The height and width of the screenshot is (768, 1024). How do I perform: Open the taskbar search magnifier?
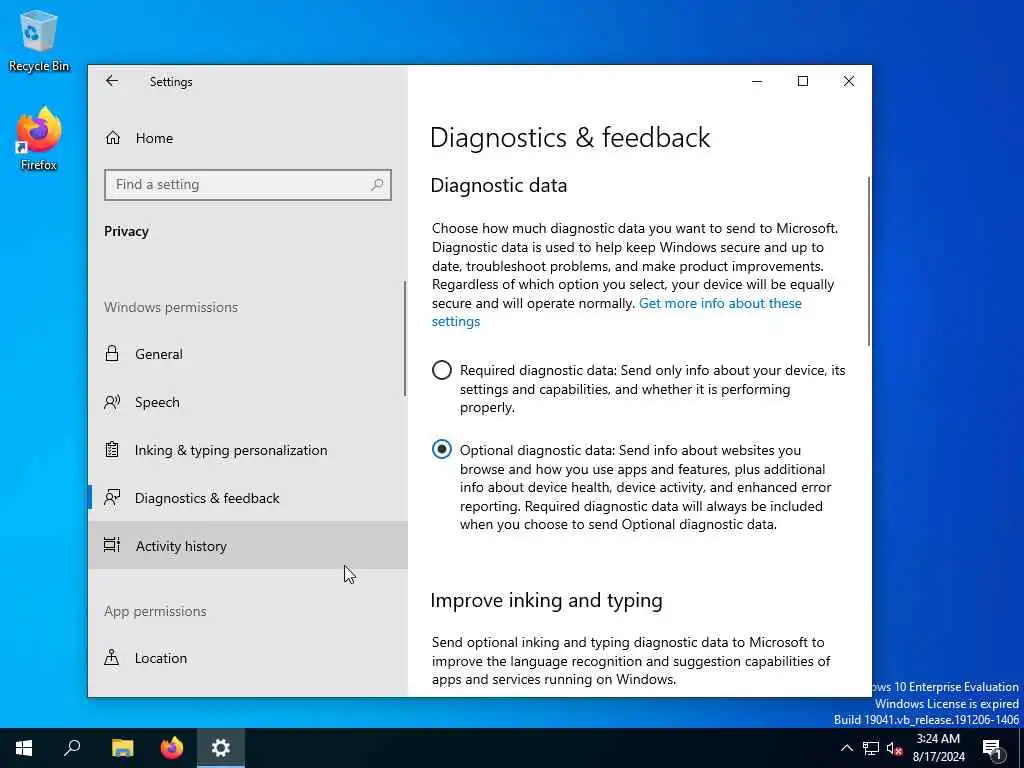(72, 748)
